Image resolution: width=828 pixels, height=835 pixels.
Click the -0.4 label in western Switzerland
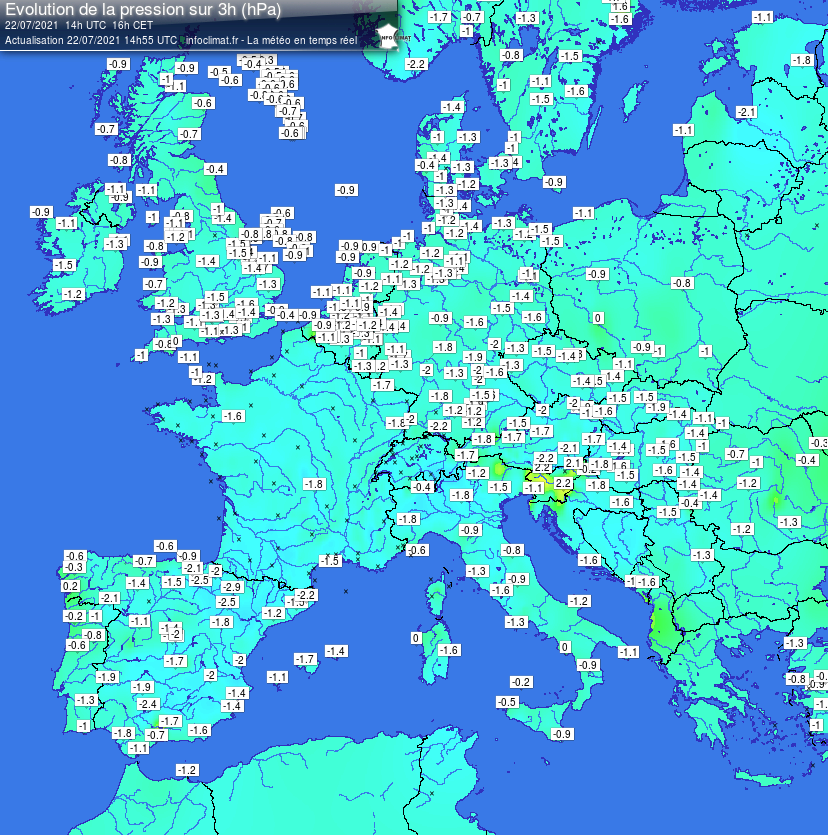423,487
